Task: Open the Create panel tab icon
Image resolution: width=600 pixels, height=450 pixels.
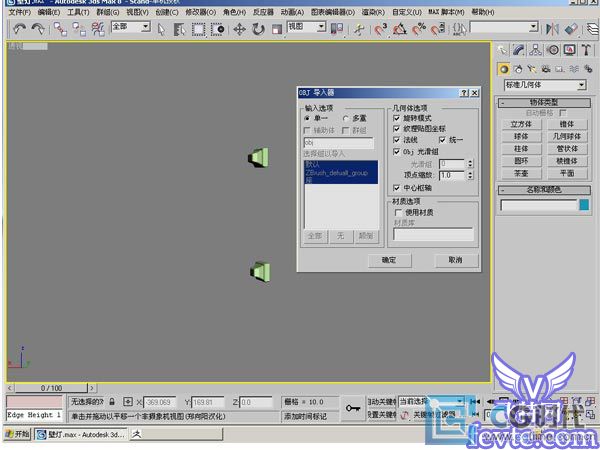Action: point(502,50)
